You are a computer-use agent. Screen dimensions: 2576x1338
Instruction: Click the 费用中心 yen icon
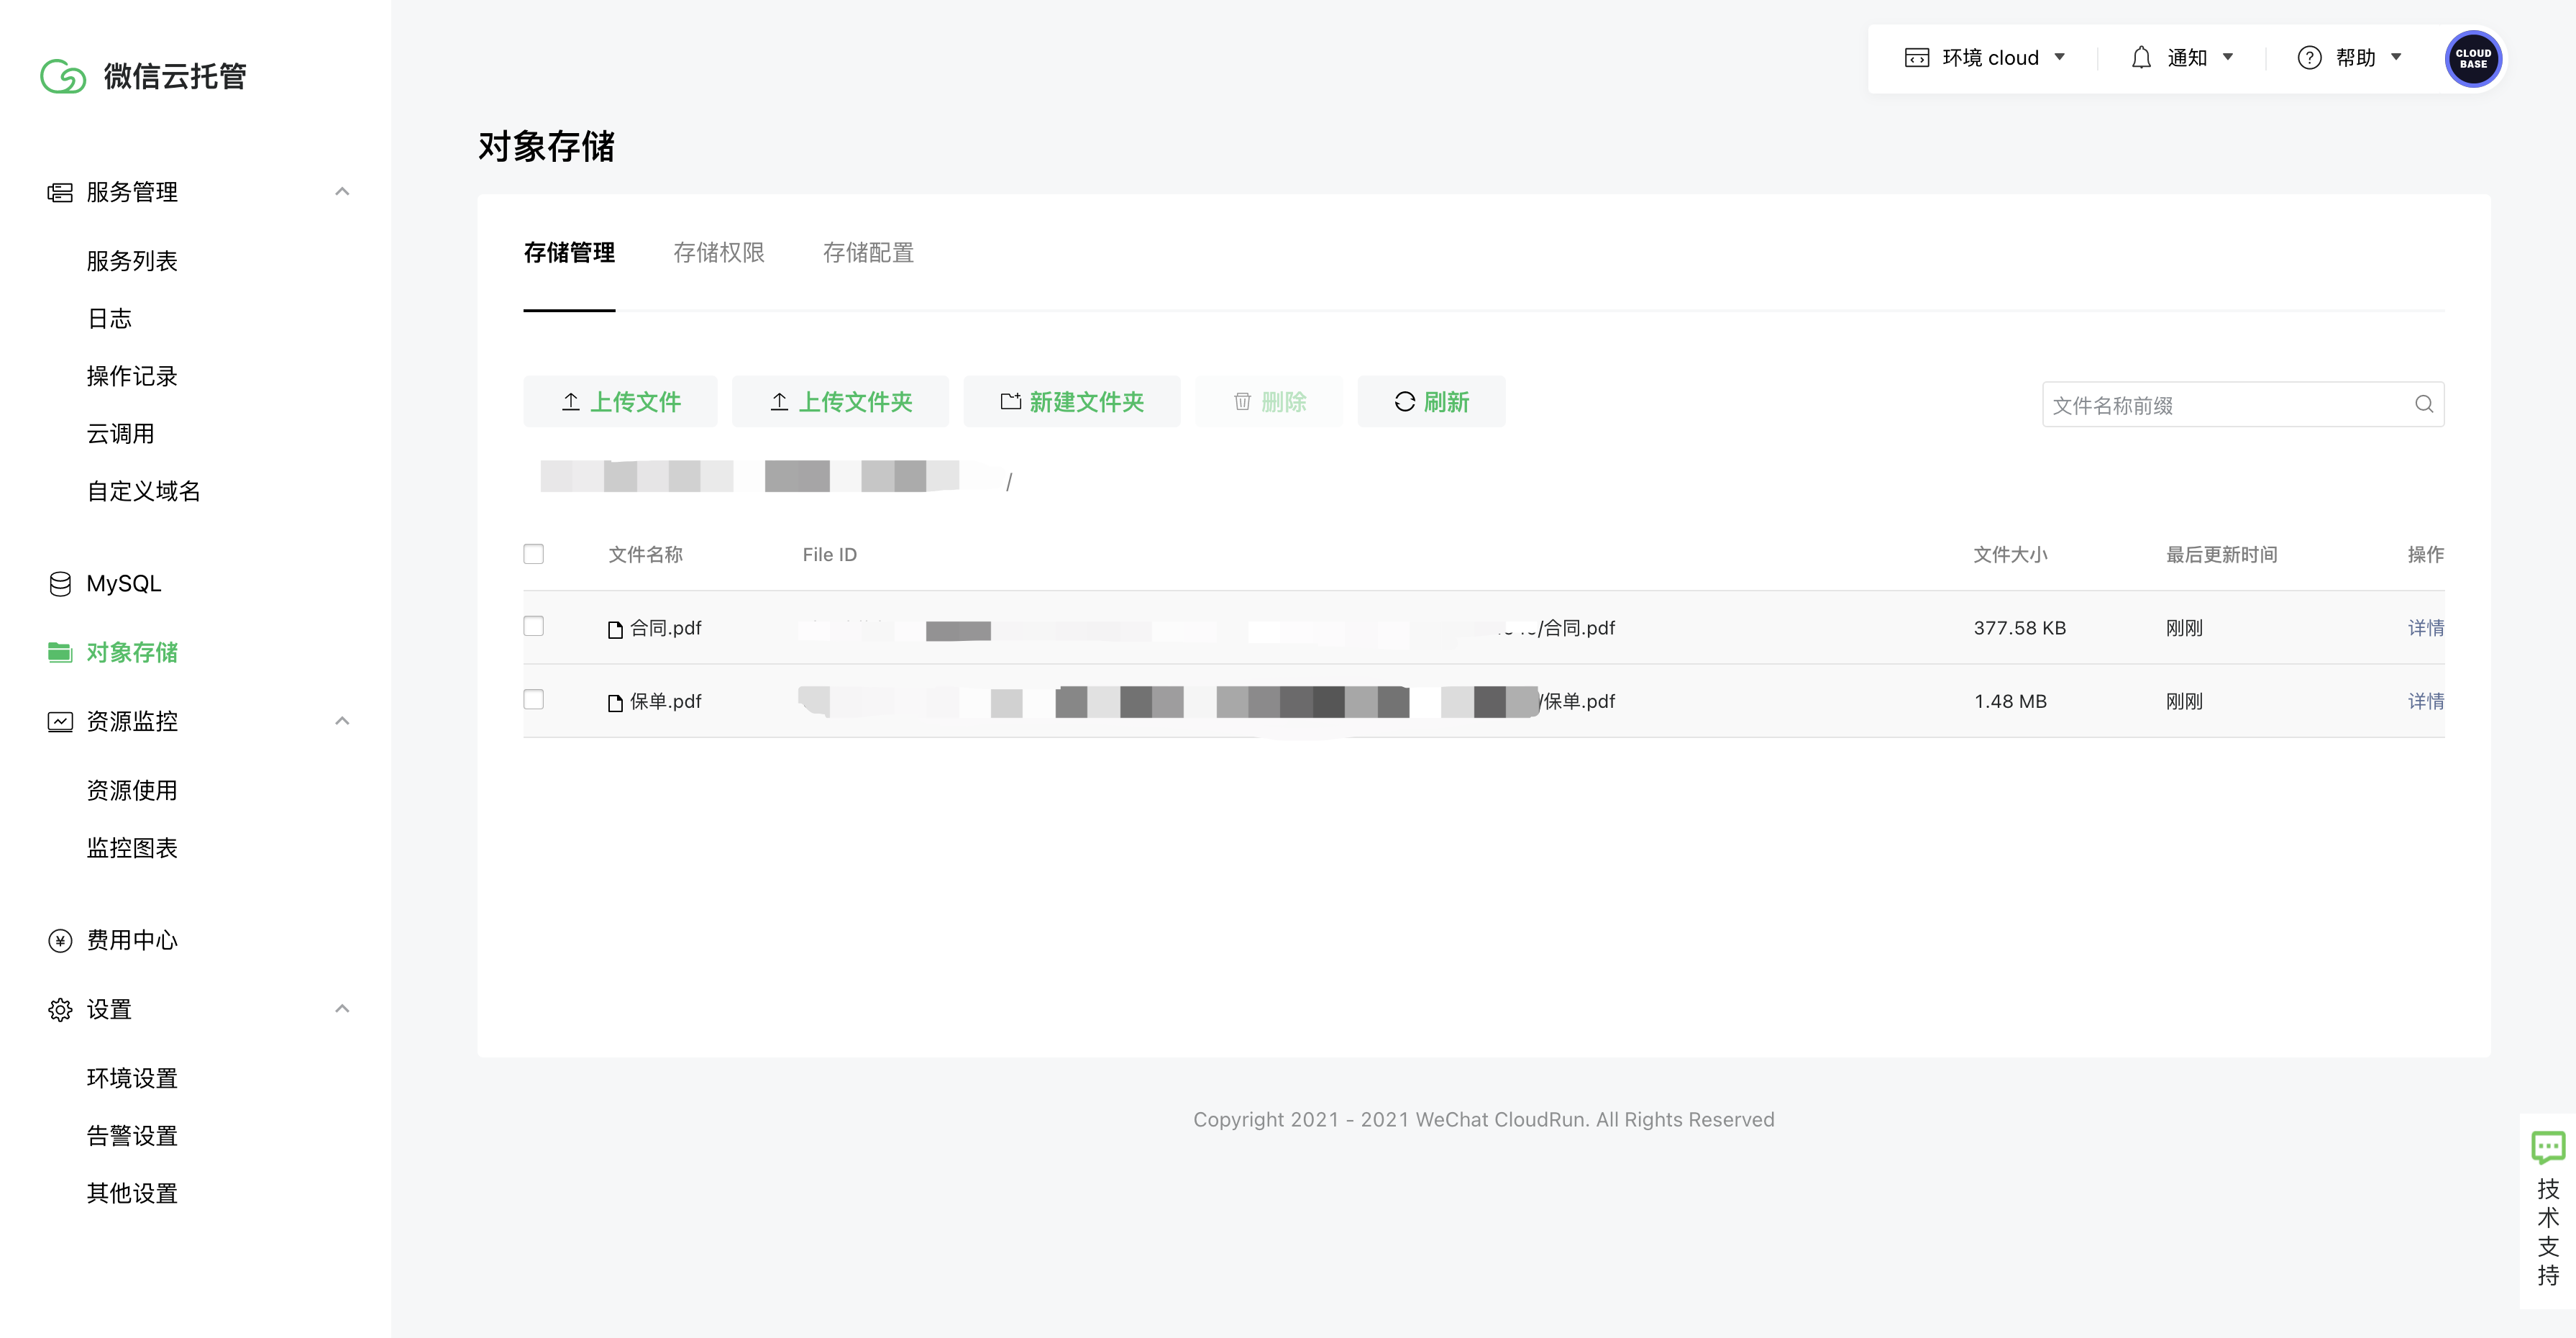[x=60, y=941]
